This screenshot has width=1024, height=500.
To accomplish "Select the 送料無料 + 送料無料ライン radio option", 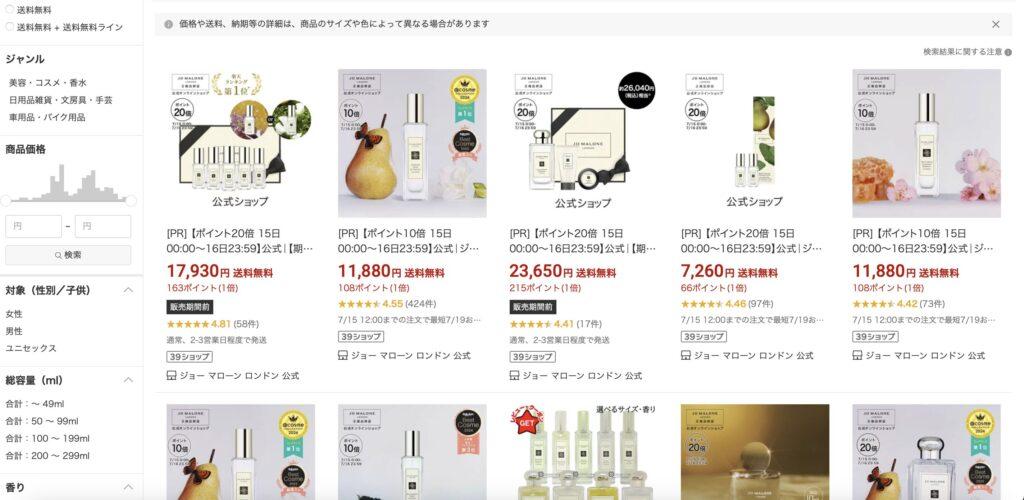I will tap(10, 27).
